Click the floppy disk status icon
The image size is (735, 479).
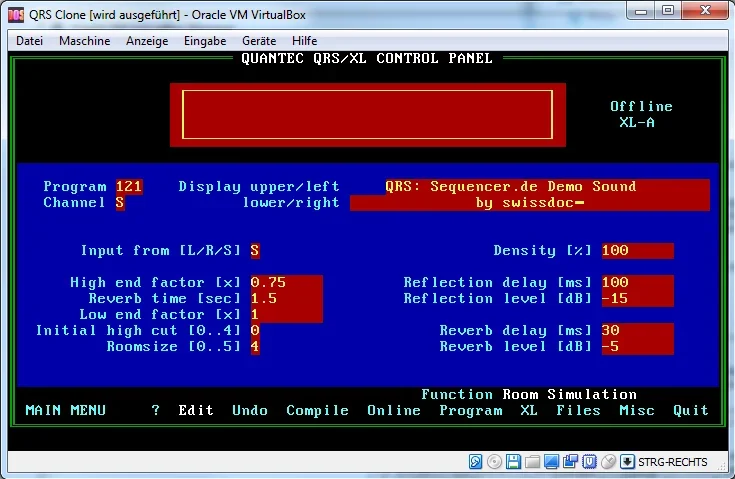point(513,462)
